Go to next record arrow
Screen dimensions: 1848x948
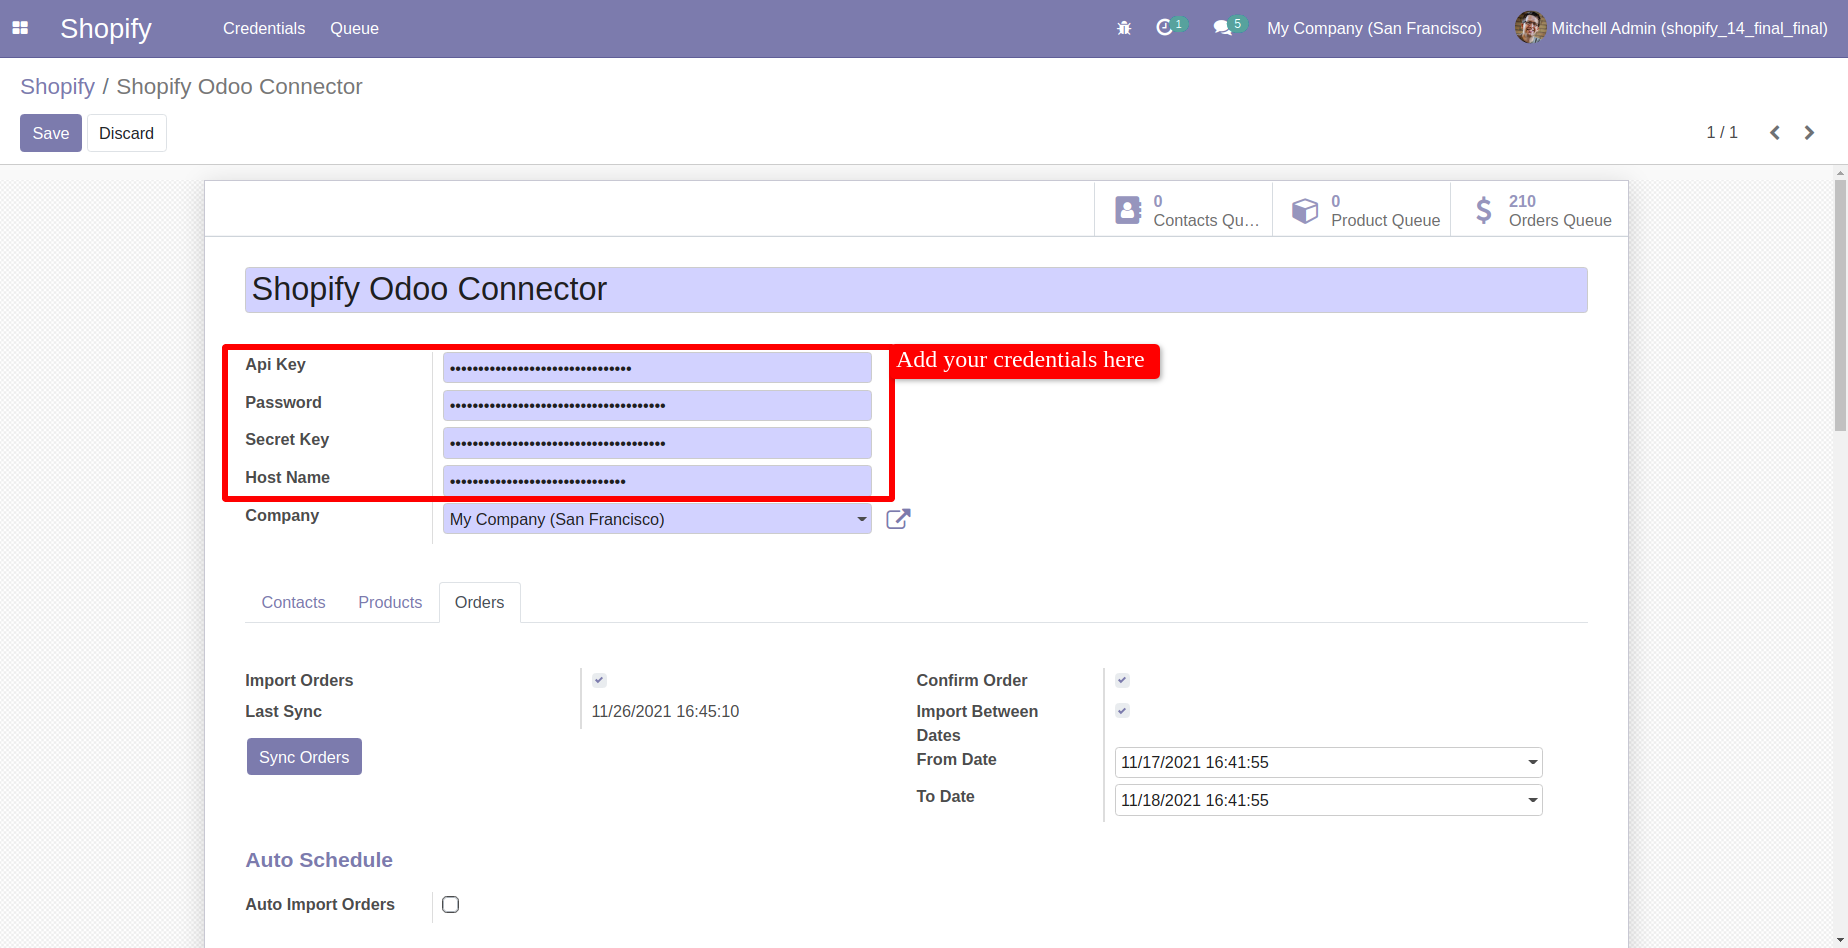click(x=1809, y=133)
